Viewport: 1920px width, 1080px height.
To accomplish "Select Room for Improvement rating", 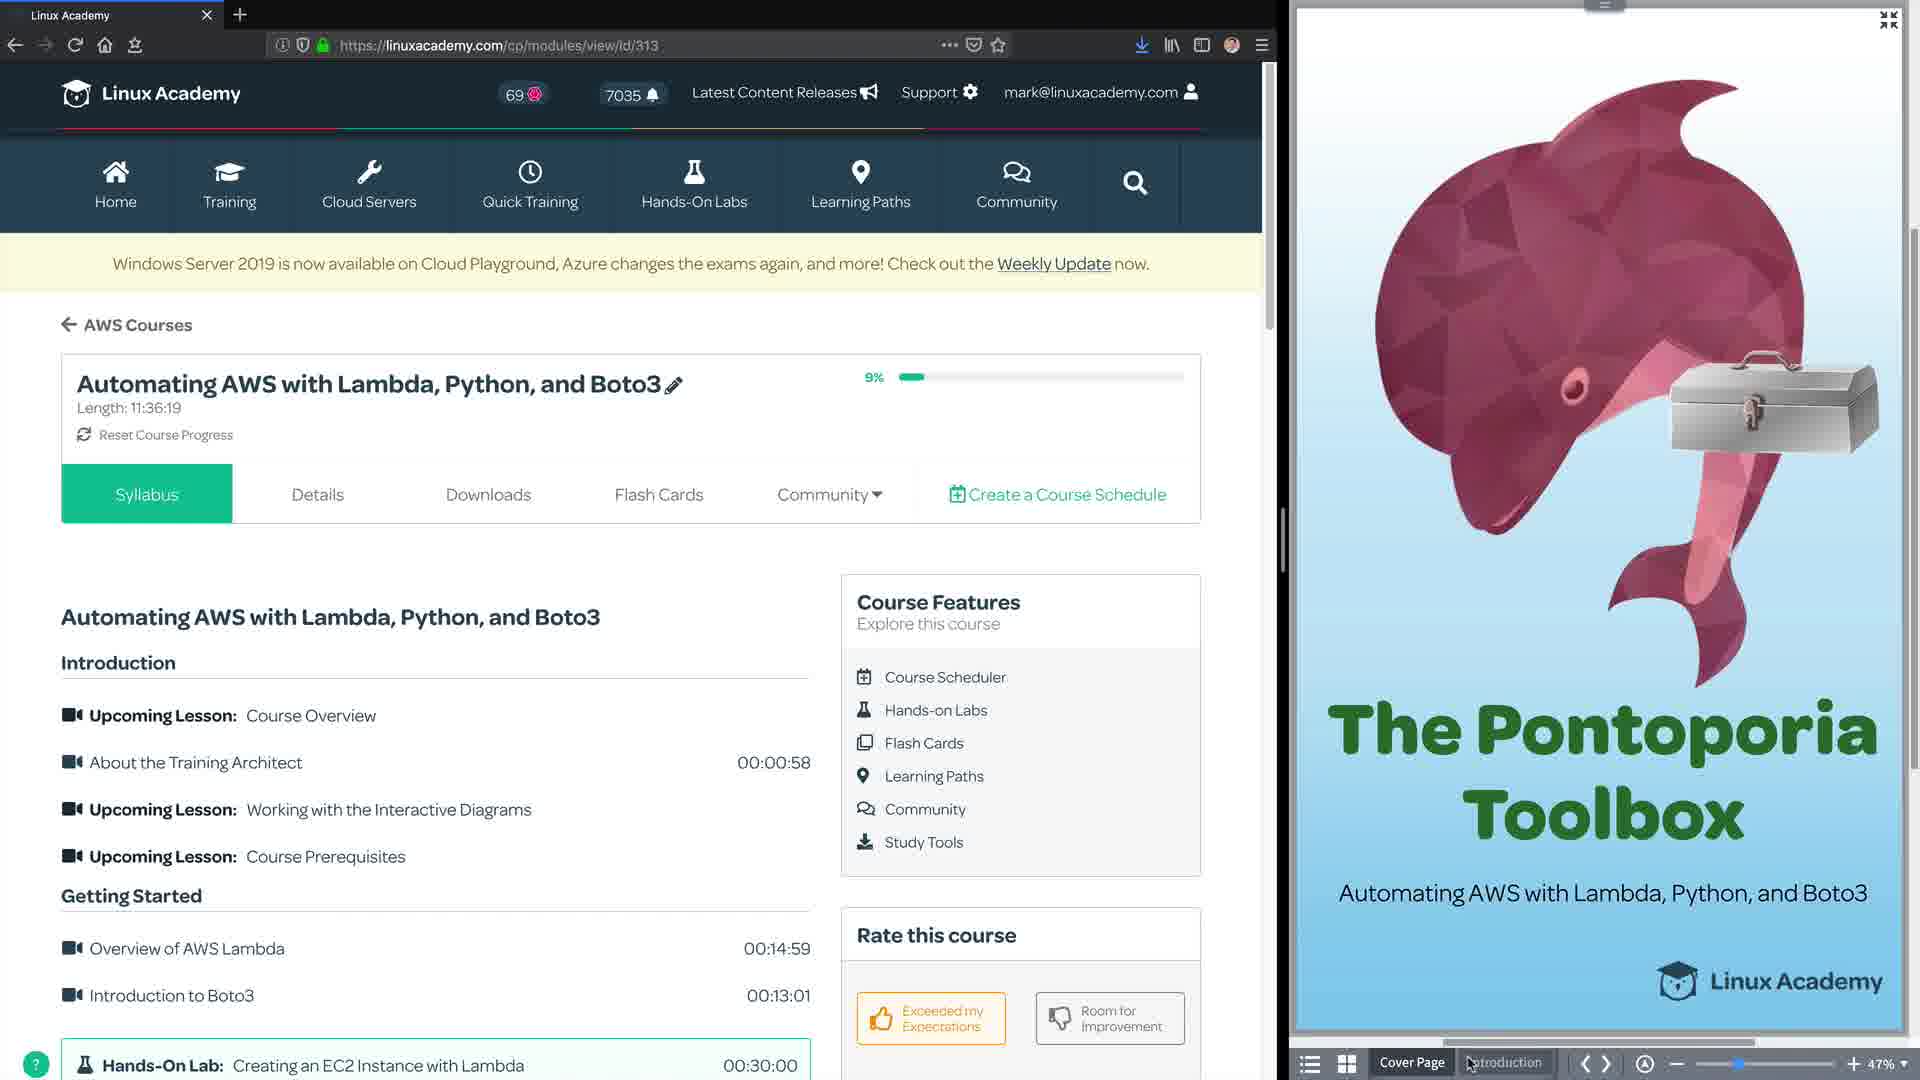I will 1110,1018.
